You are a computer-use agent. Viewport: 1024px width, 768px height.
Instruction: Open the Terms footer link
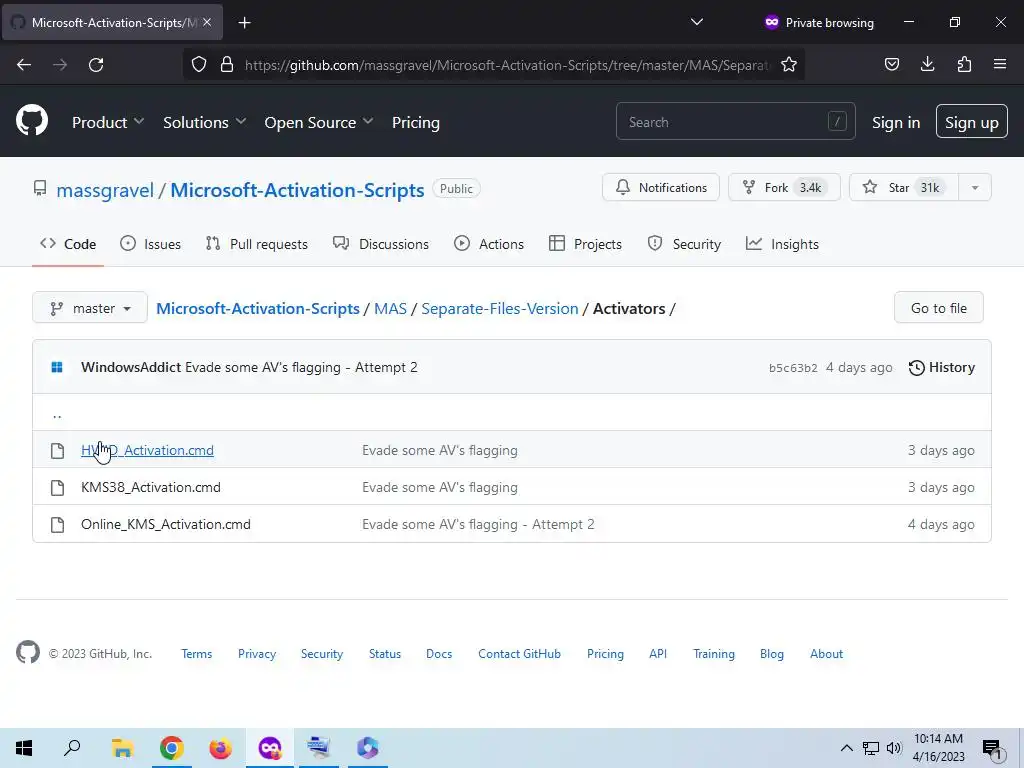(x=197, y=654)
